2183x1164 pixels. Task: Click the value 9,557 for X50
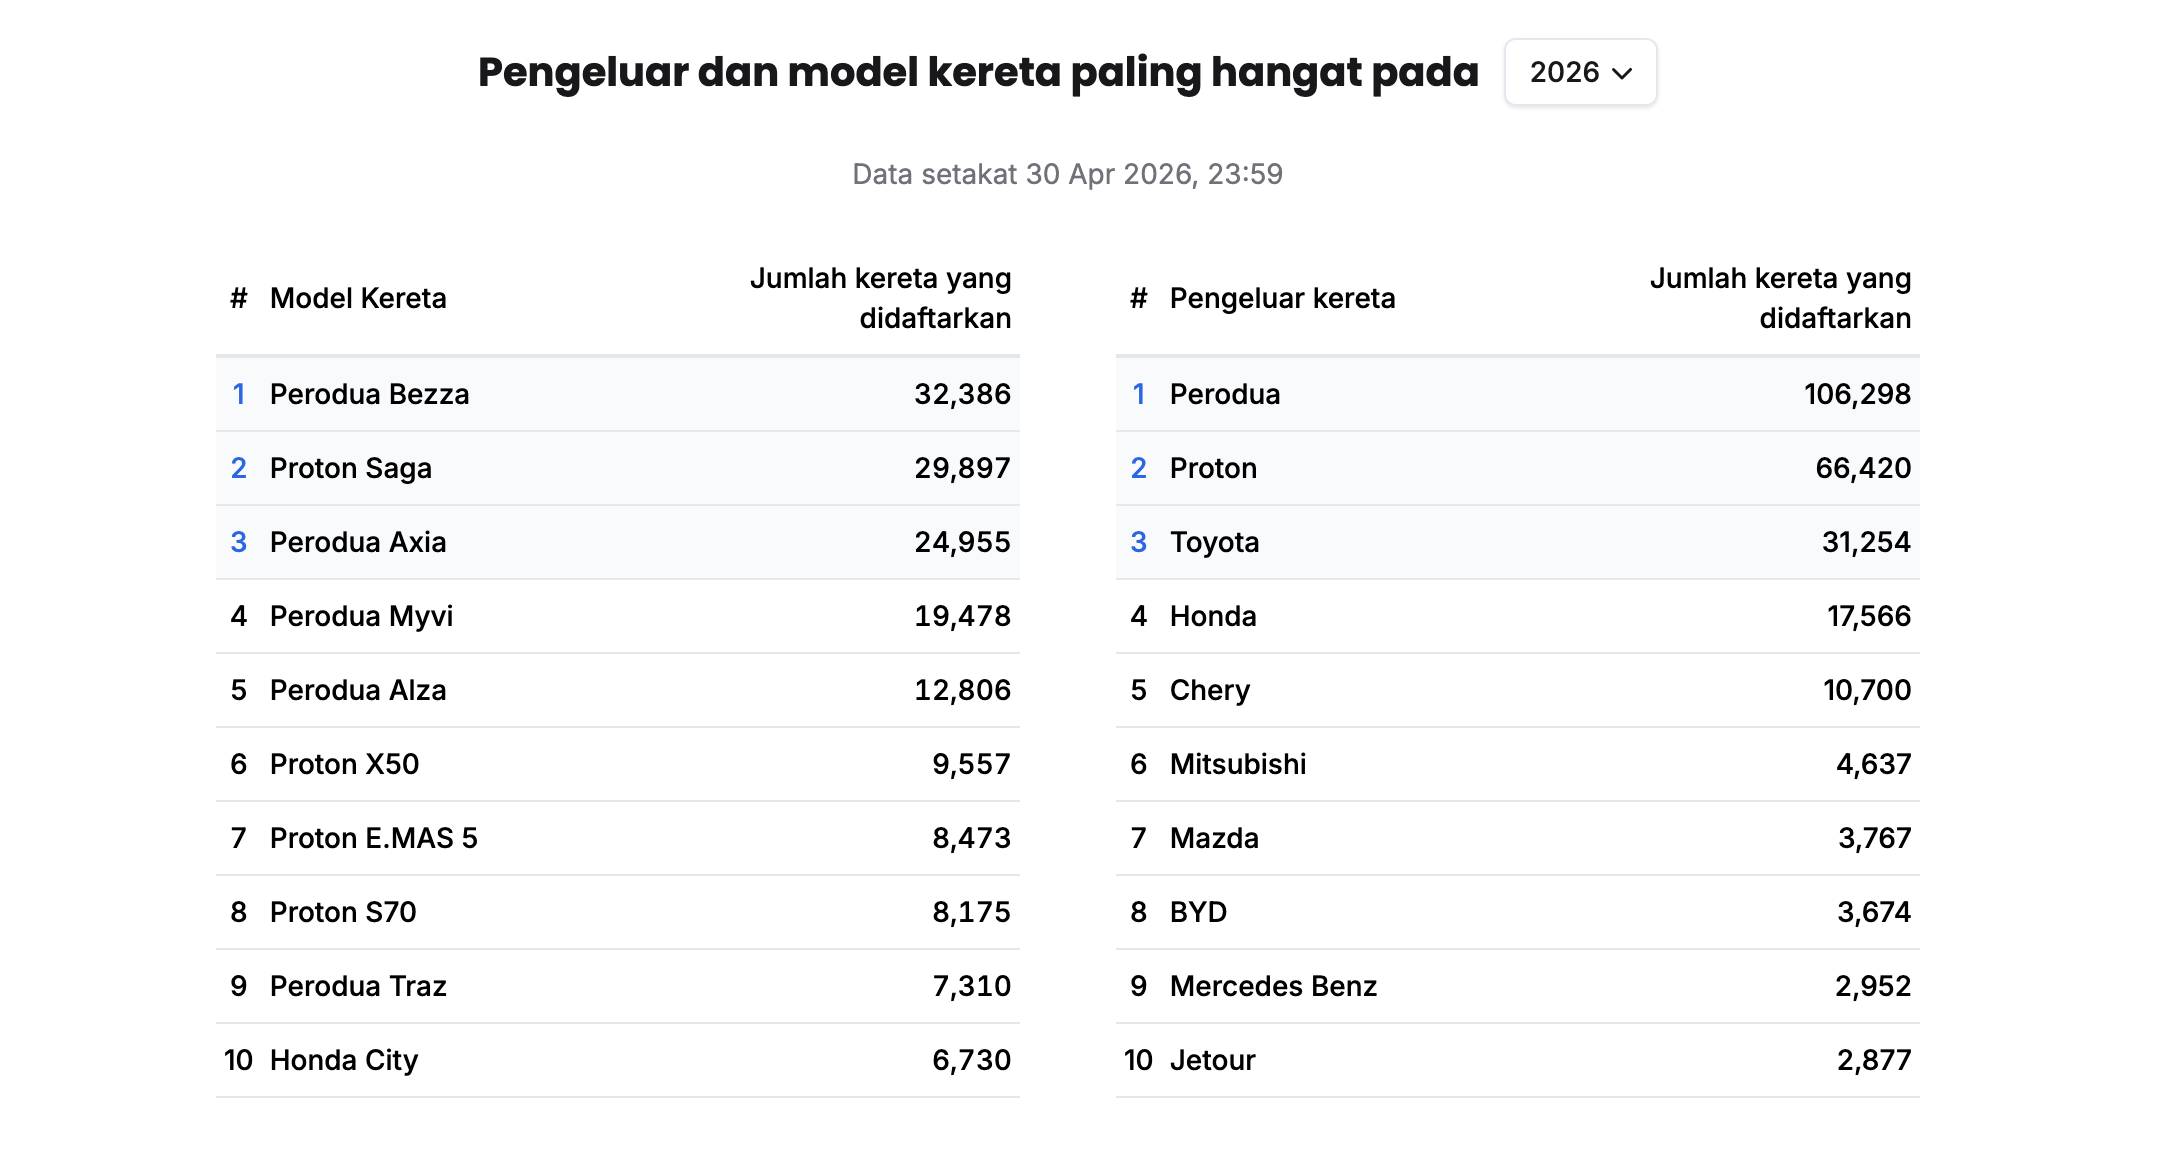[971, 764]
